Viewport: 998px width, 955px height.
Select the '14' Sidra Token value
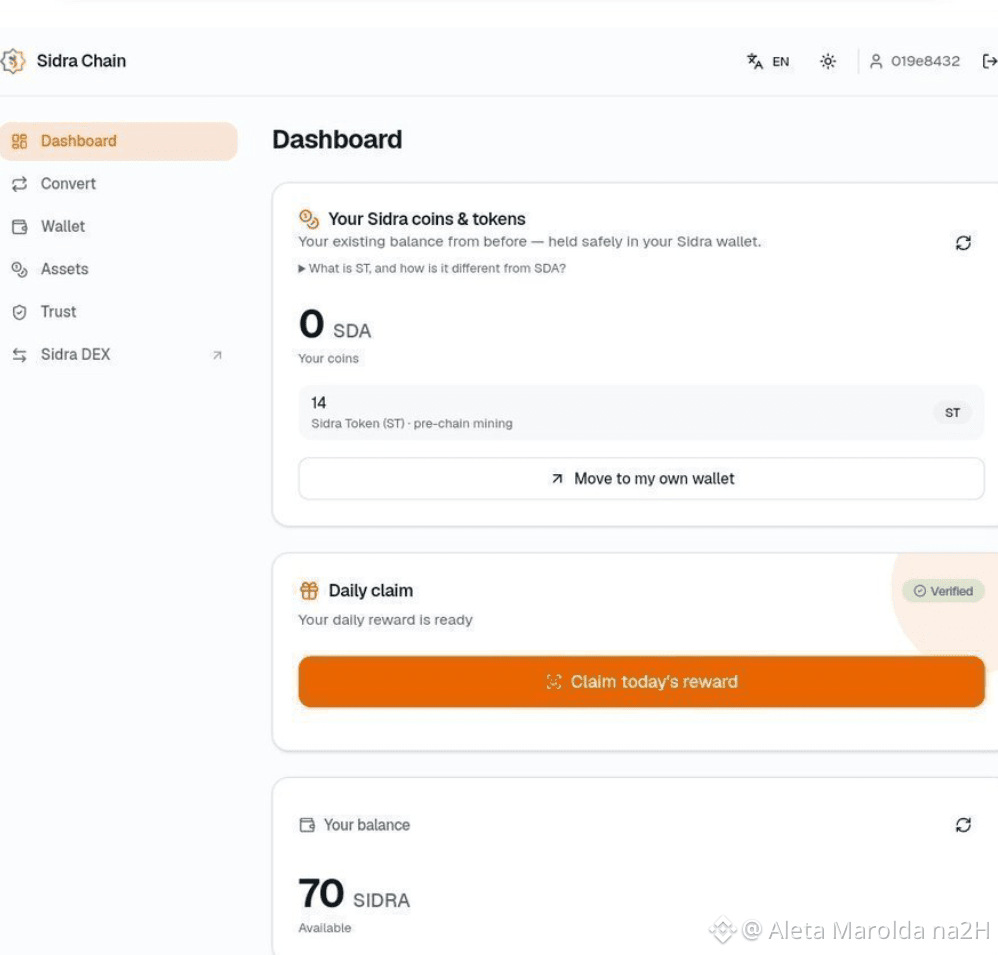[x=318, y=403]
